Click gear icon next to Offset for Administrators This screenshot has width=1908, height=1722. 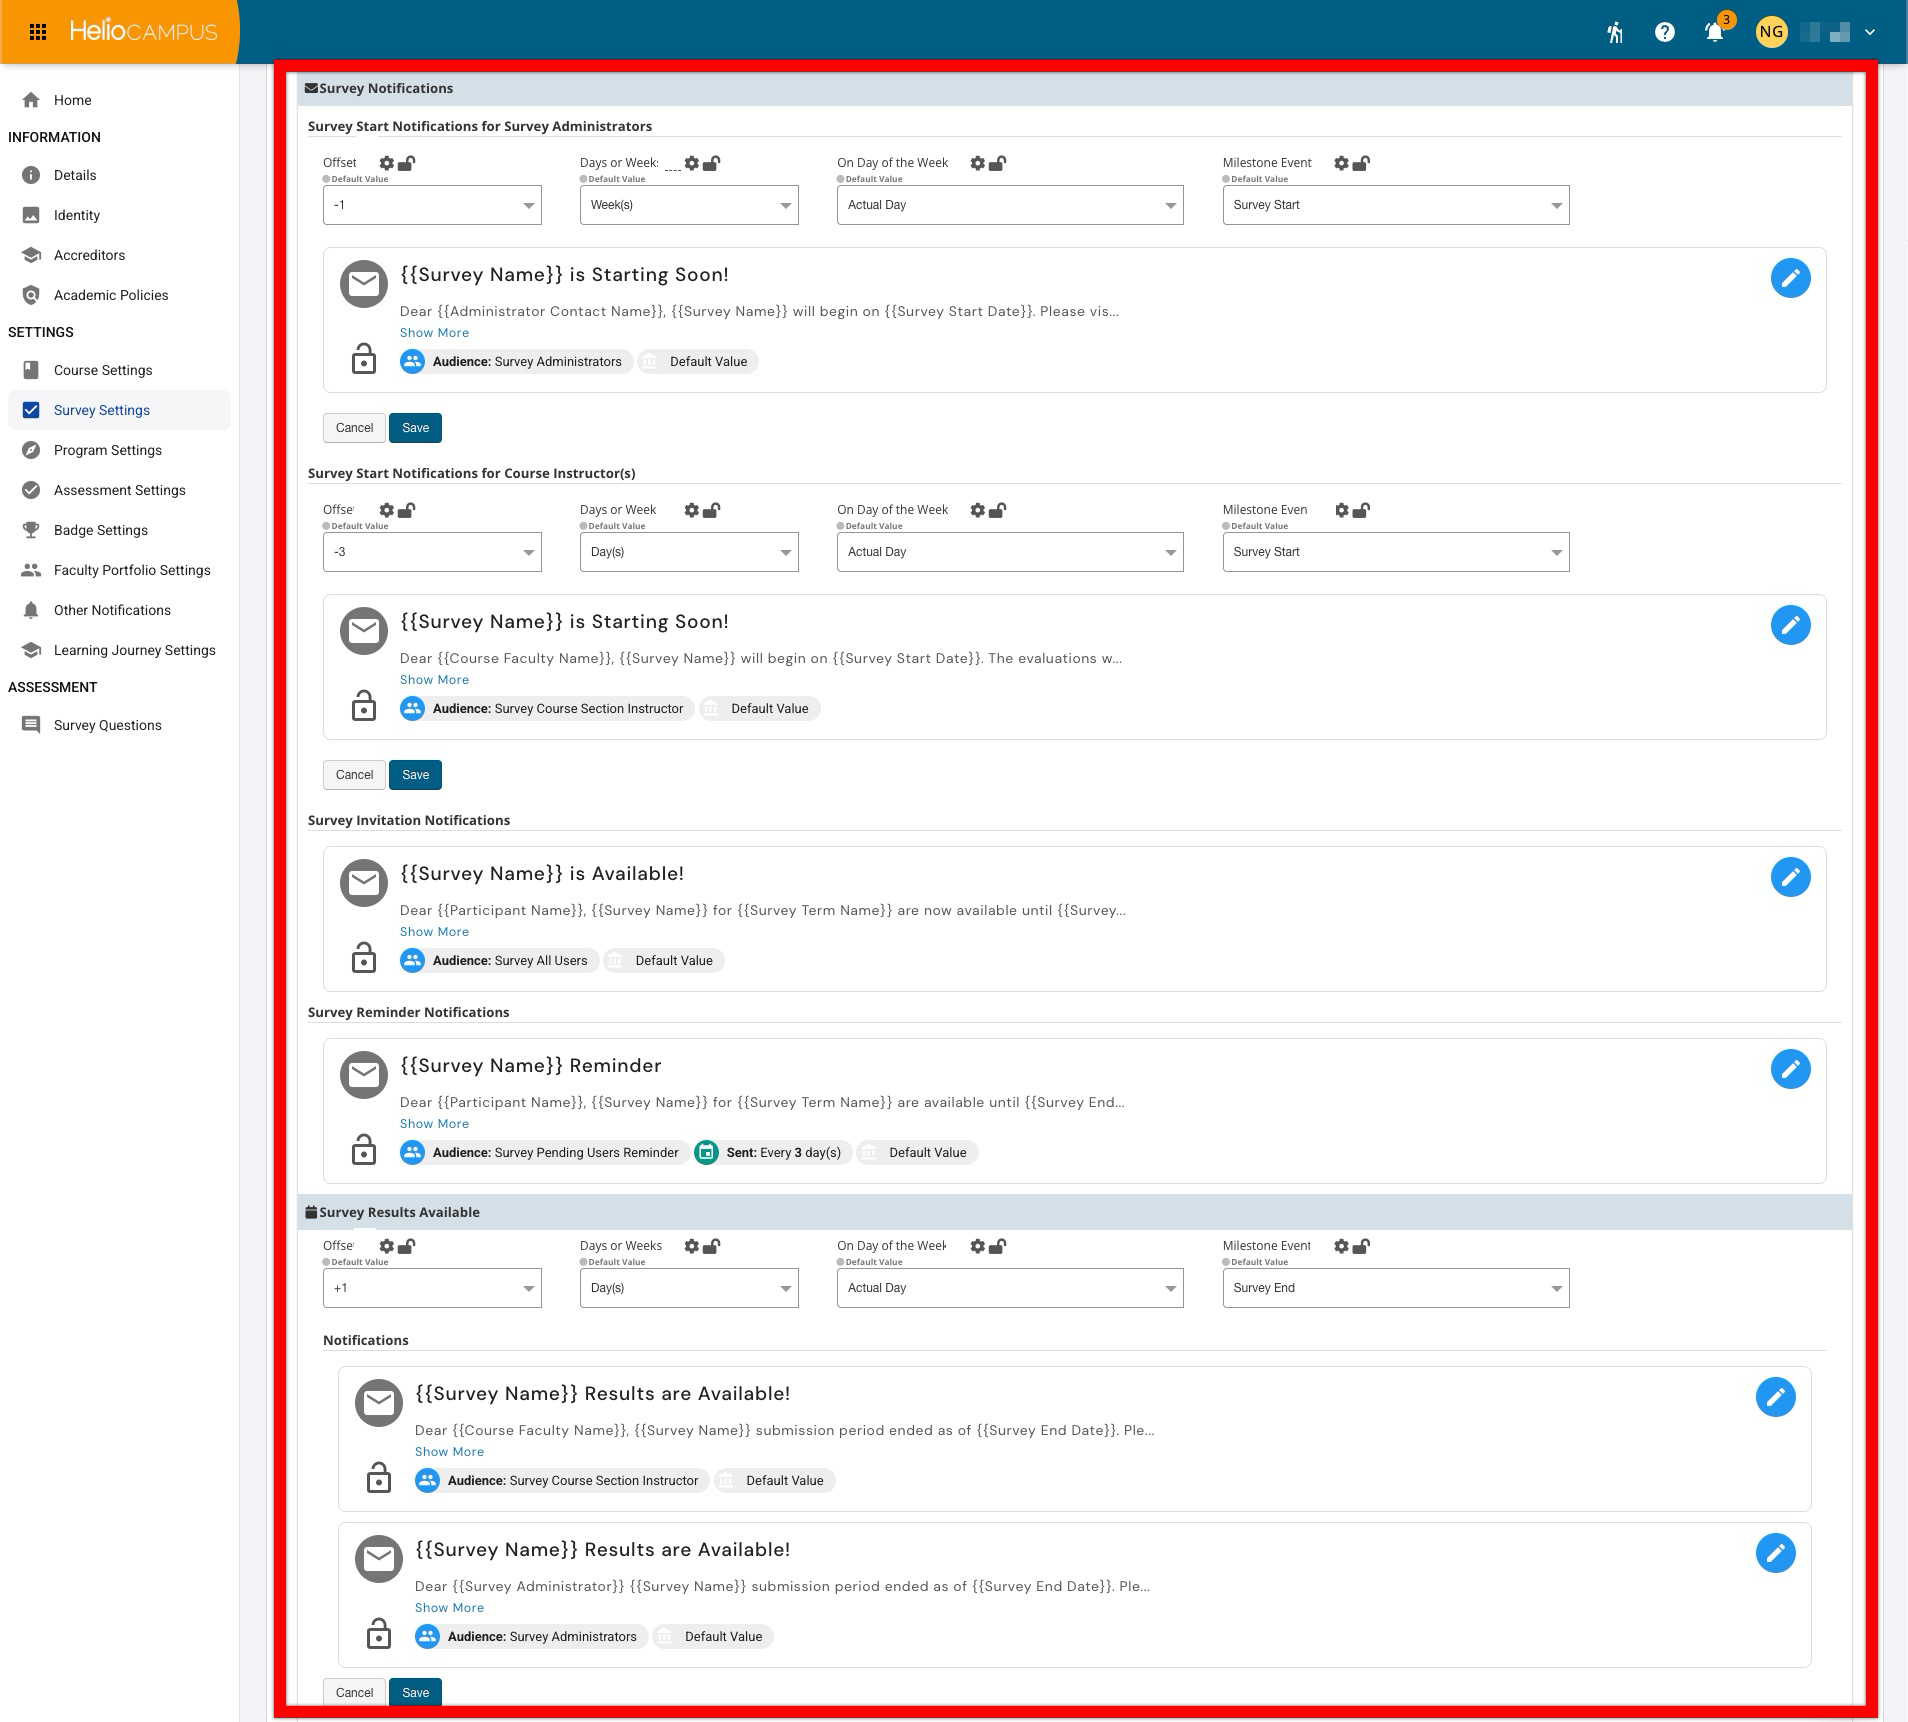pyautogui.click(x=387, y=163)
